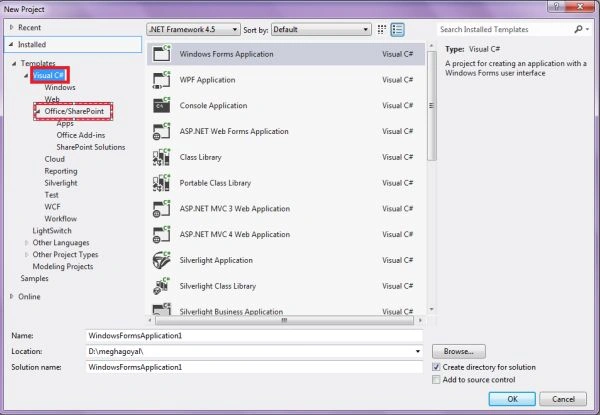The width and height of the screenshot is (600, 415).
Task: Click the ASP.NET MVC 3 Web Application icon
Action: coord(161,208)
